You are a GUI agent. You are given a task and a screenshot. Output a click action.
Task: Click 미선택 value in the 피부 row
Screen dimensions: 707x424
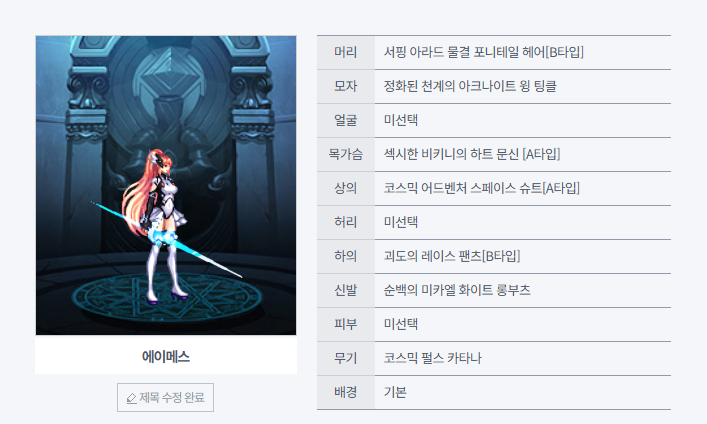tap(401, 324)
